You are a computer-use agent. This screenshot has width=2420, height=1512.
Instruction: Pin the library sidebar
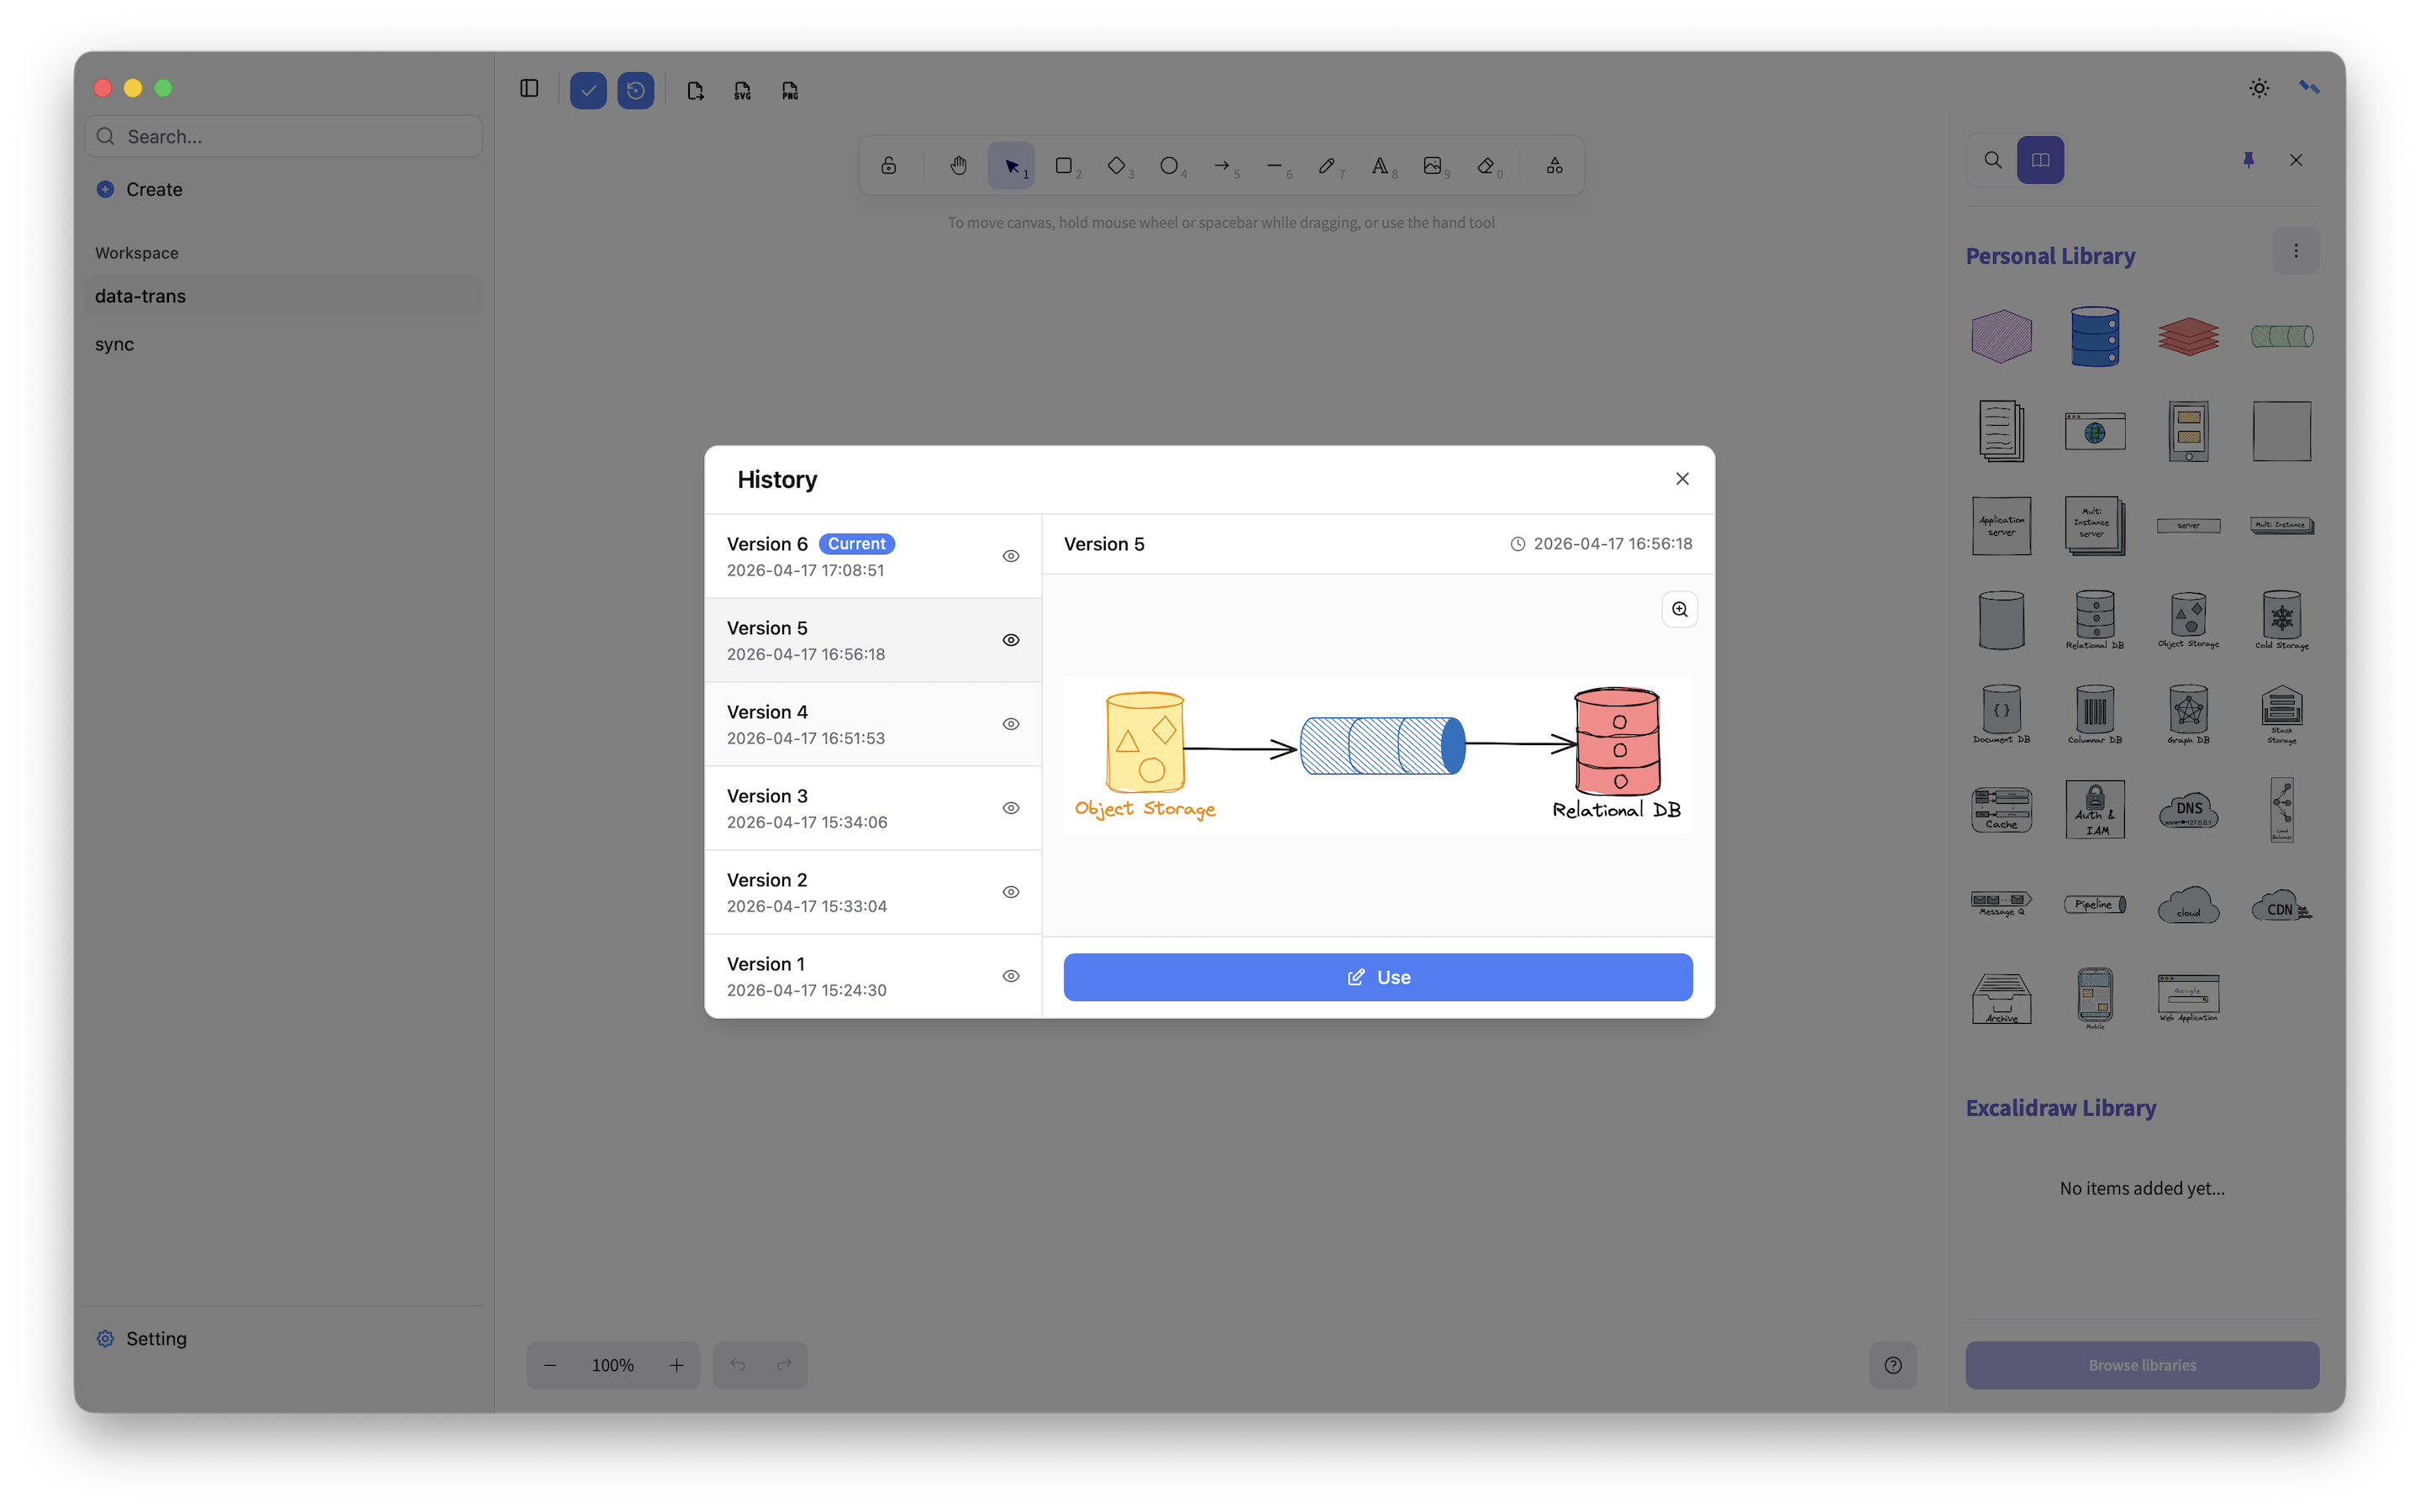pos(2248,160)
